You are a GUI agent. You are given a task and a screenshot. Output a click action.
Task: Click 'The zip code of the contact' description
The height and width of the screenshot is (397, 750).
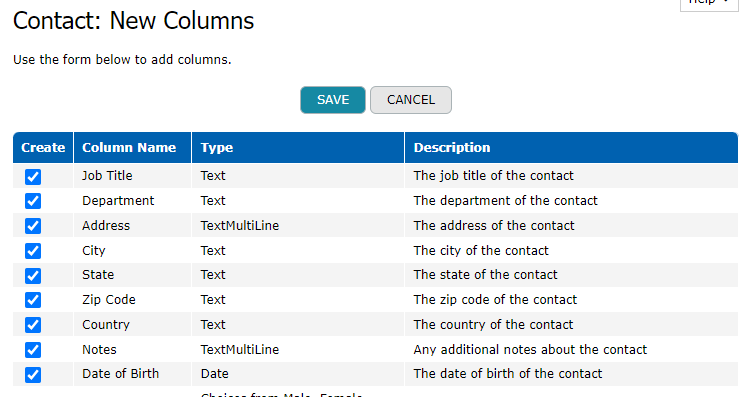coord(496,299)
